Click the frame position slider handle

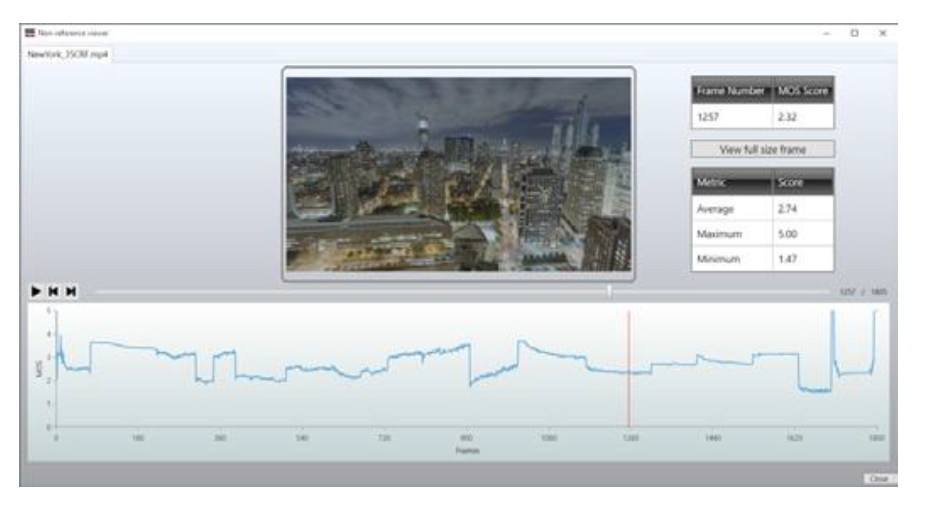point(609,291)
